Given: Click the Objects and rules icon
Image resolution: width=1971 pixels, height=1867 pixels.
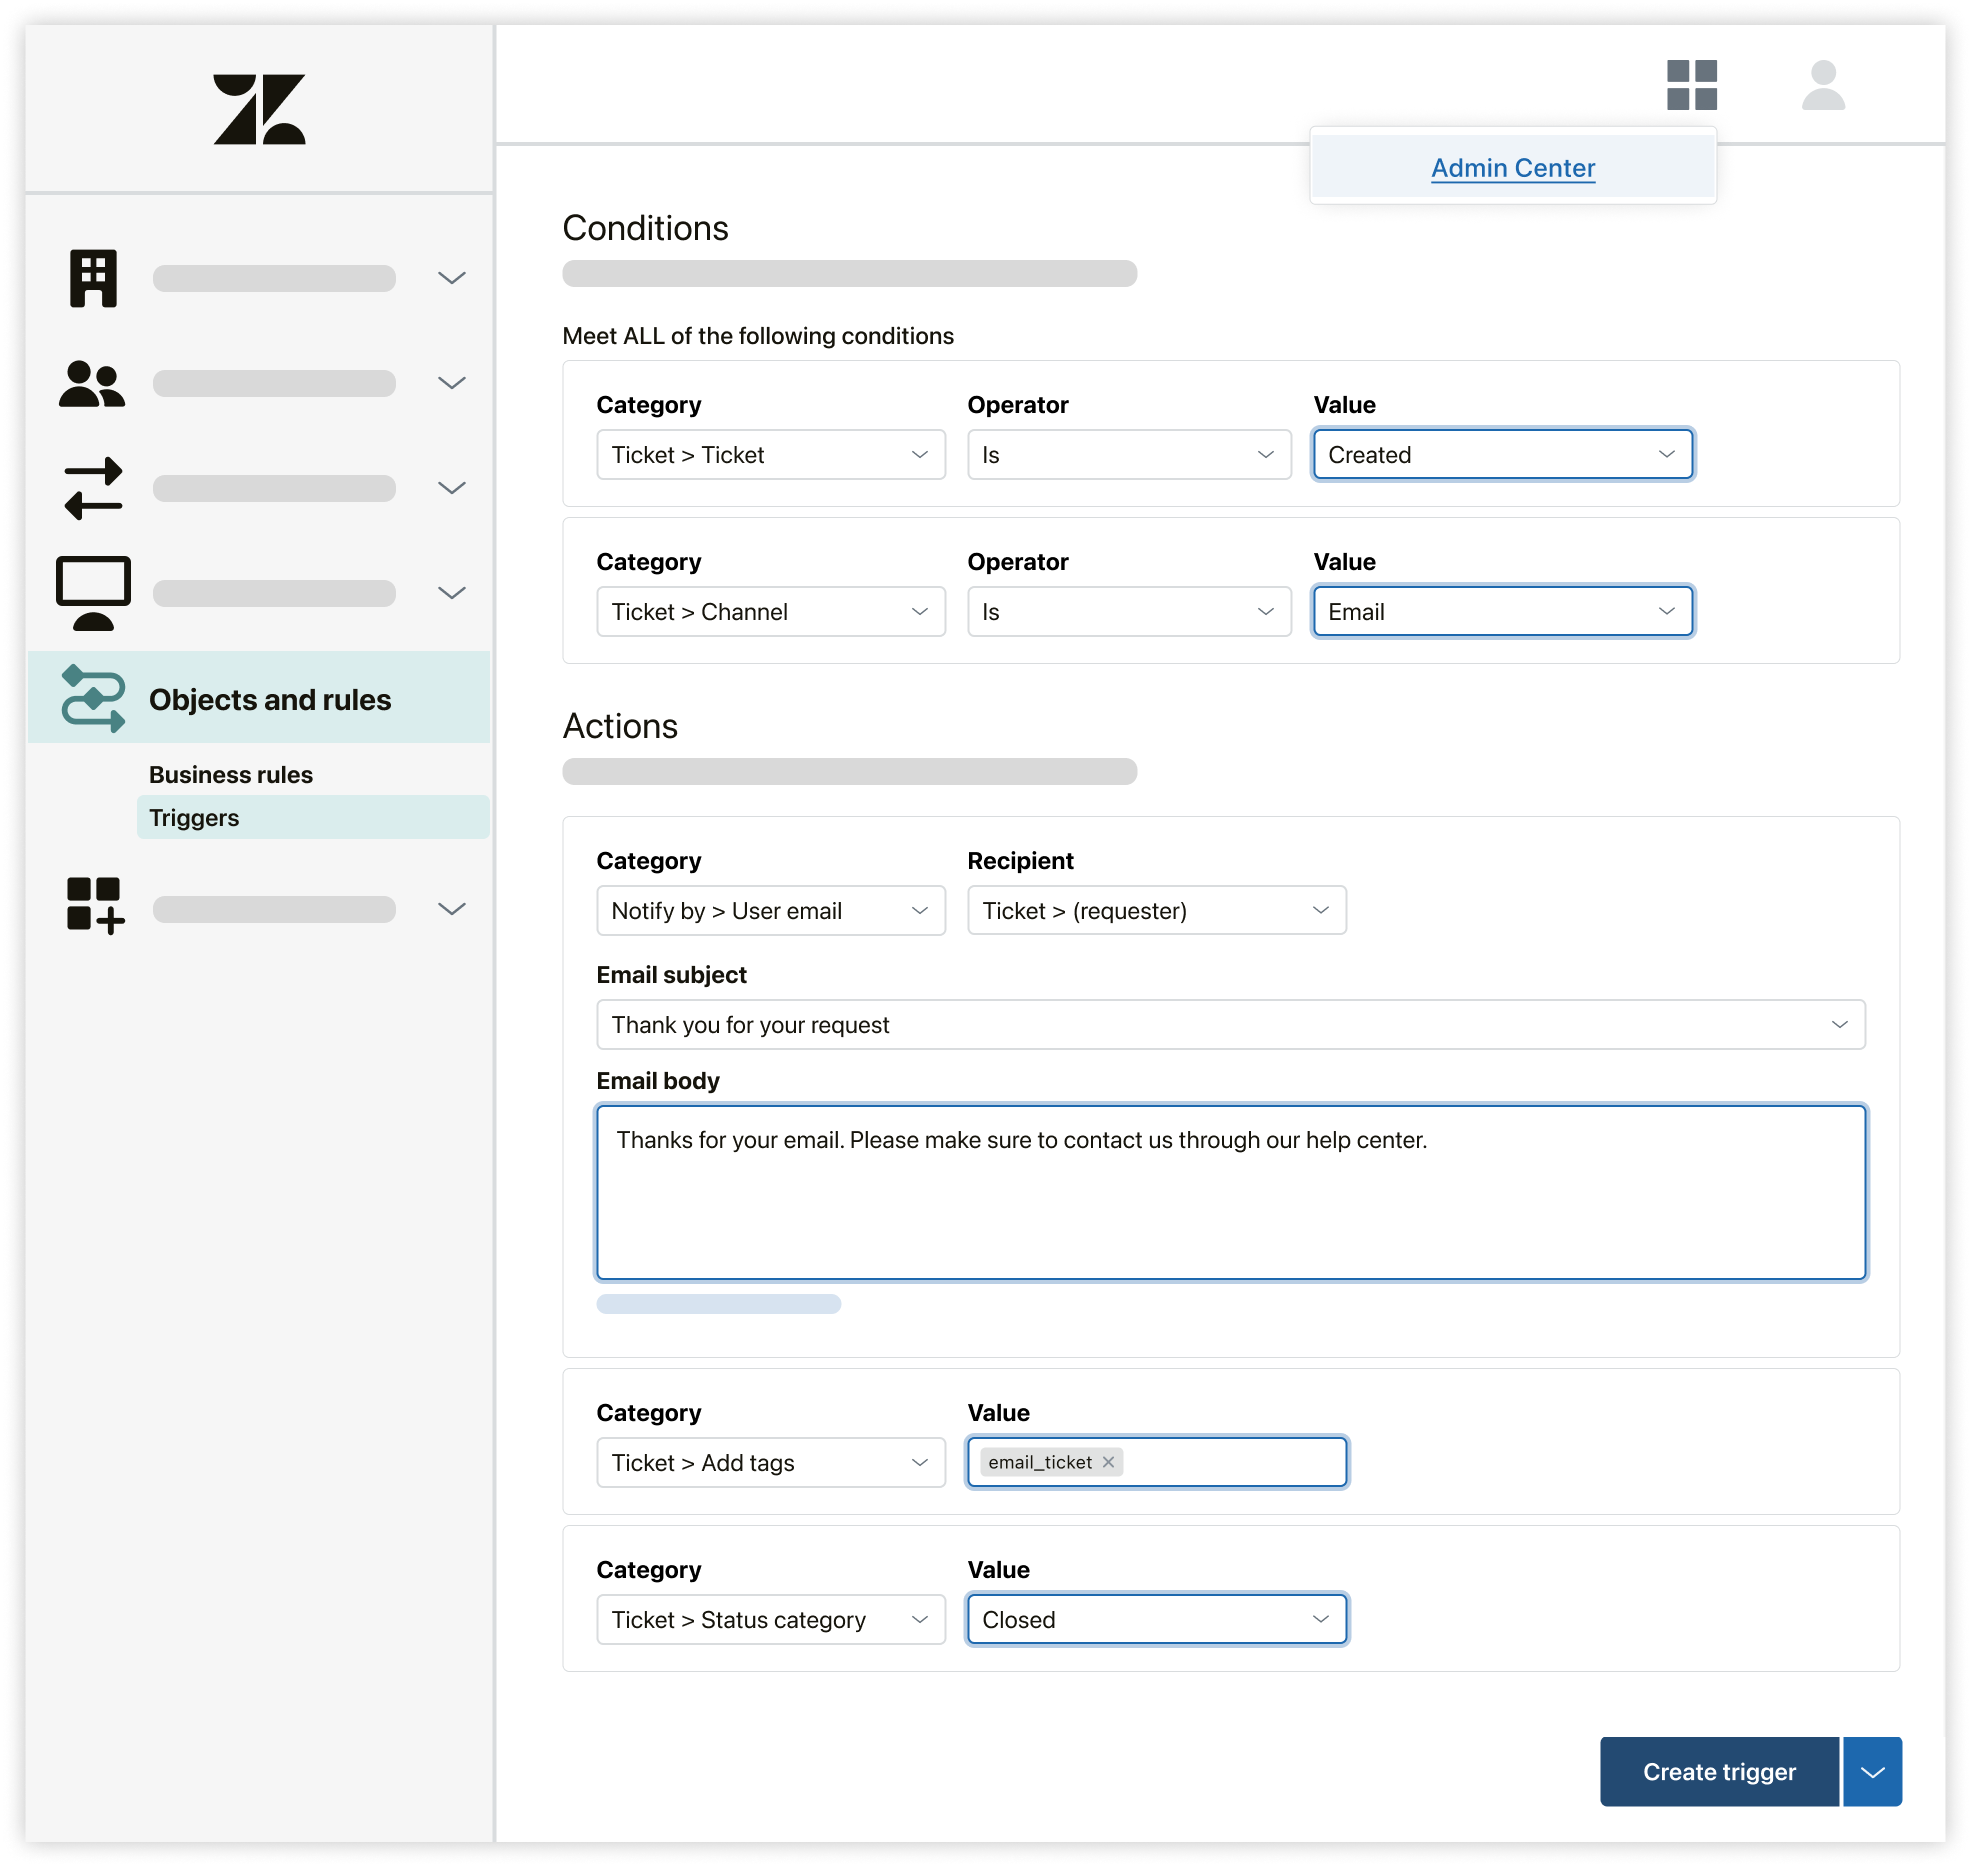Looking at the screenshot, I should [95, 697].
